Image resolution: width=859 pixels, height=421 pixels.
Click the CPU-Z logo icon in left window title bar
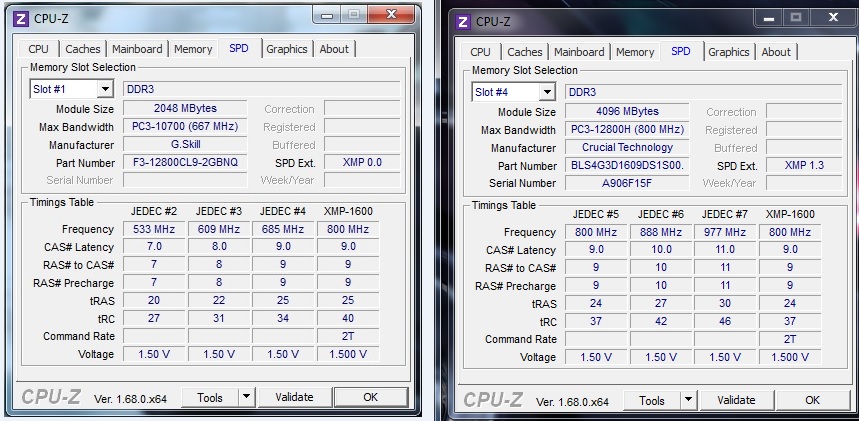point(21,19)
